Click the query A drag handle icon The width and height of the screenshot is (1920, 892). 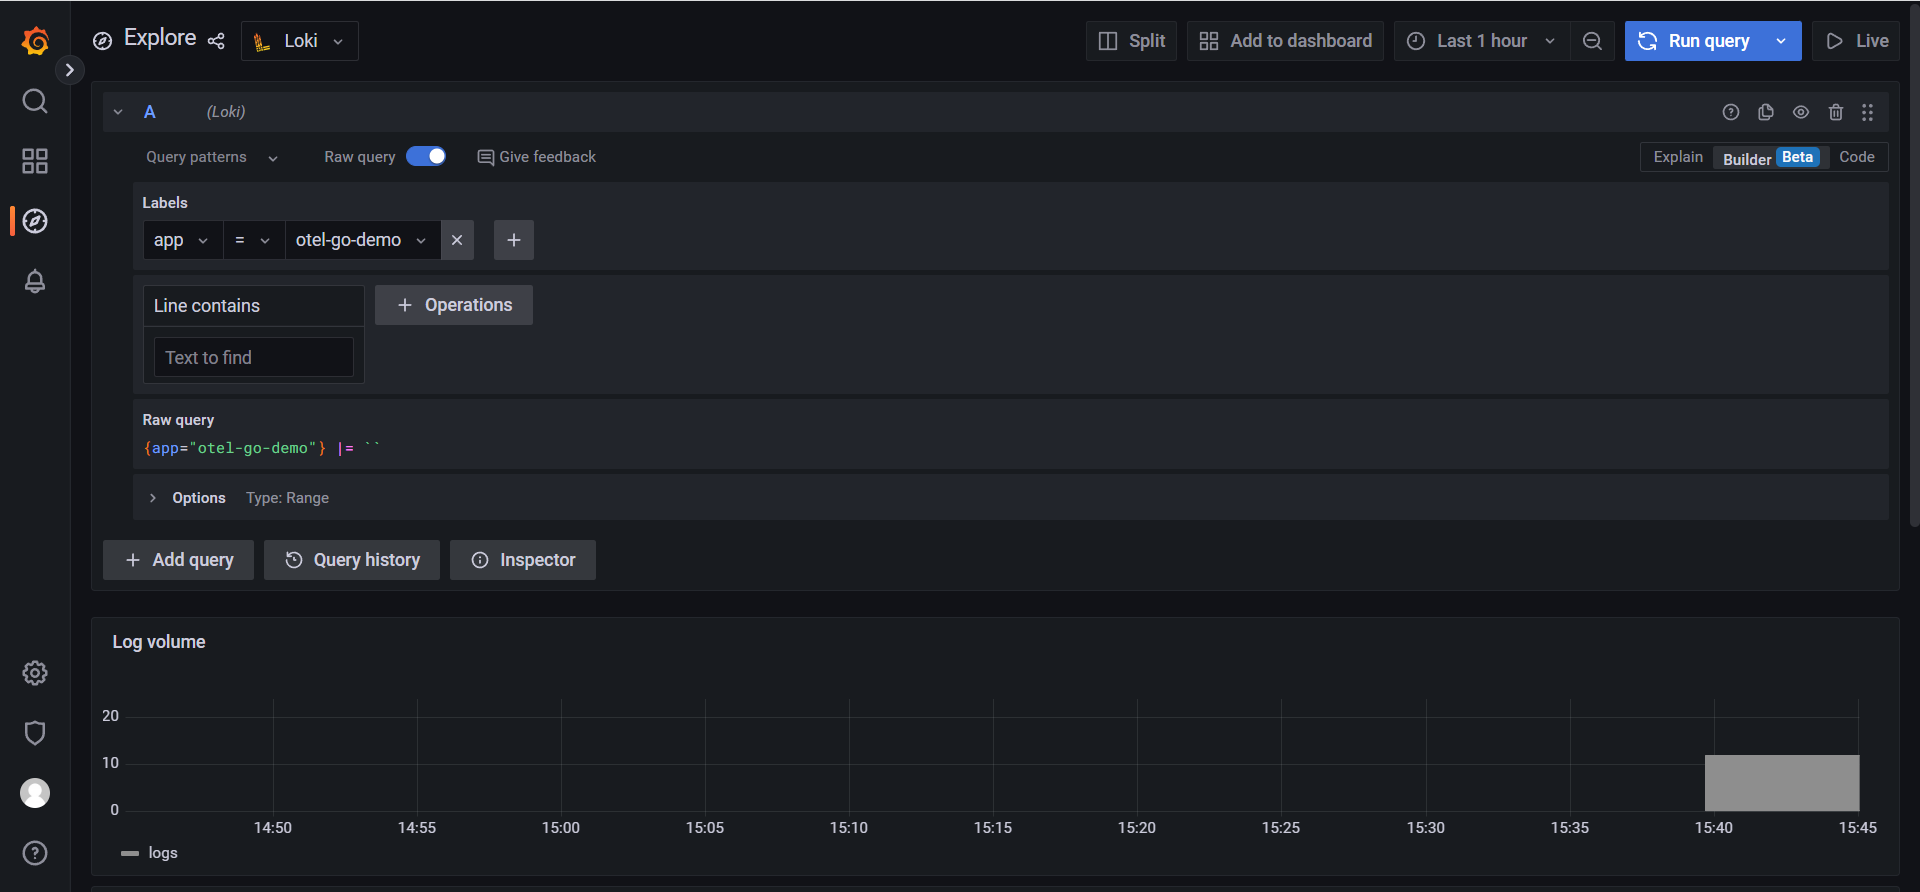pos(1867,112)
